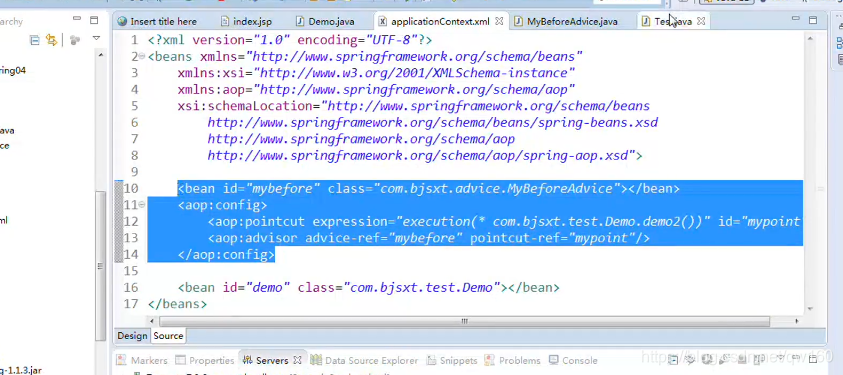Image resolution: width=843 pixels, height=375 pixels.
Task: Open the Markers view tab
Action: 143,360
